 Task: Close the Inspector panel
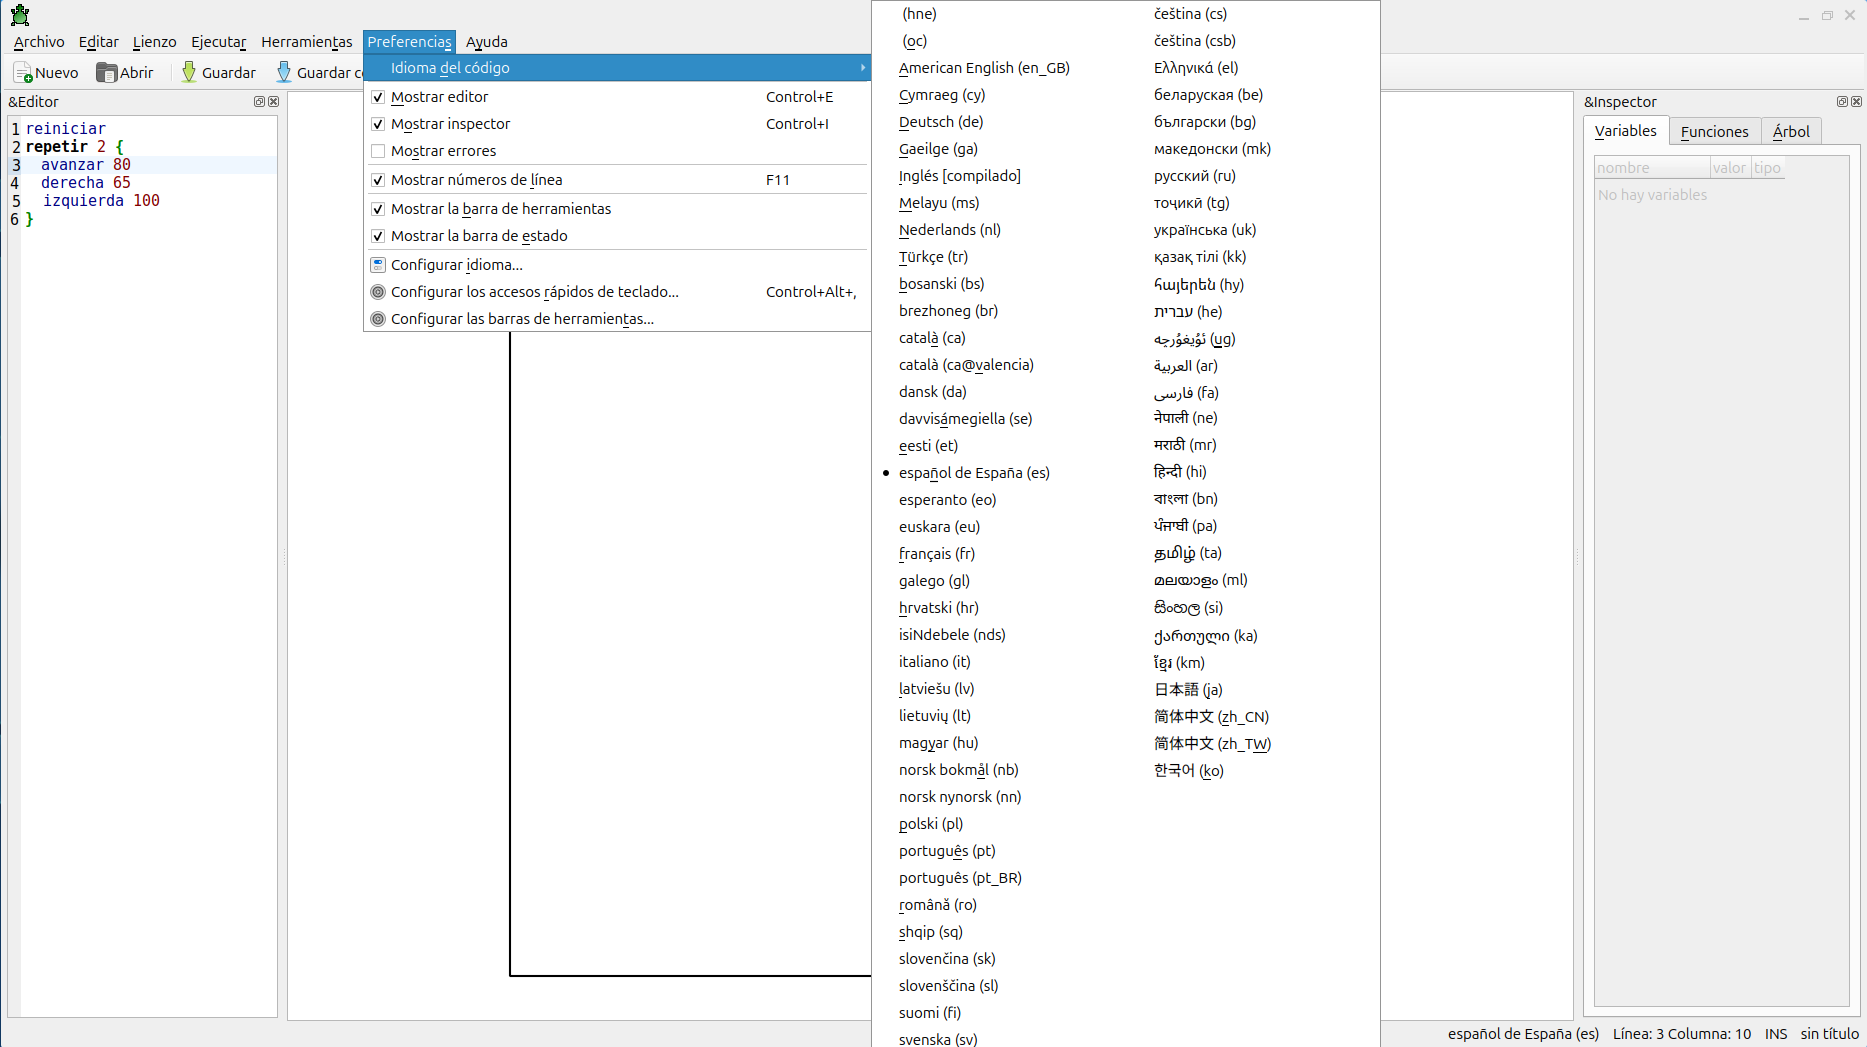pos(1856,102)
